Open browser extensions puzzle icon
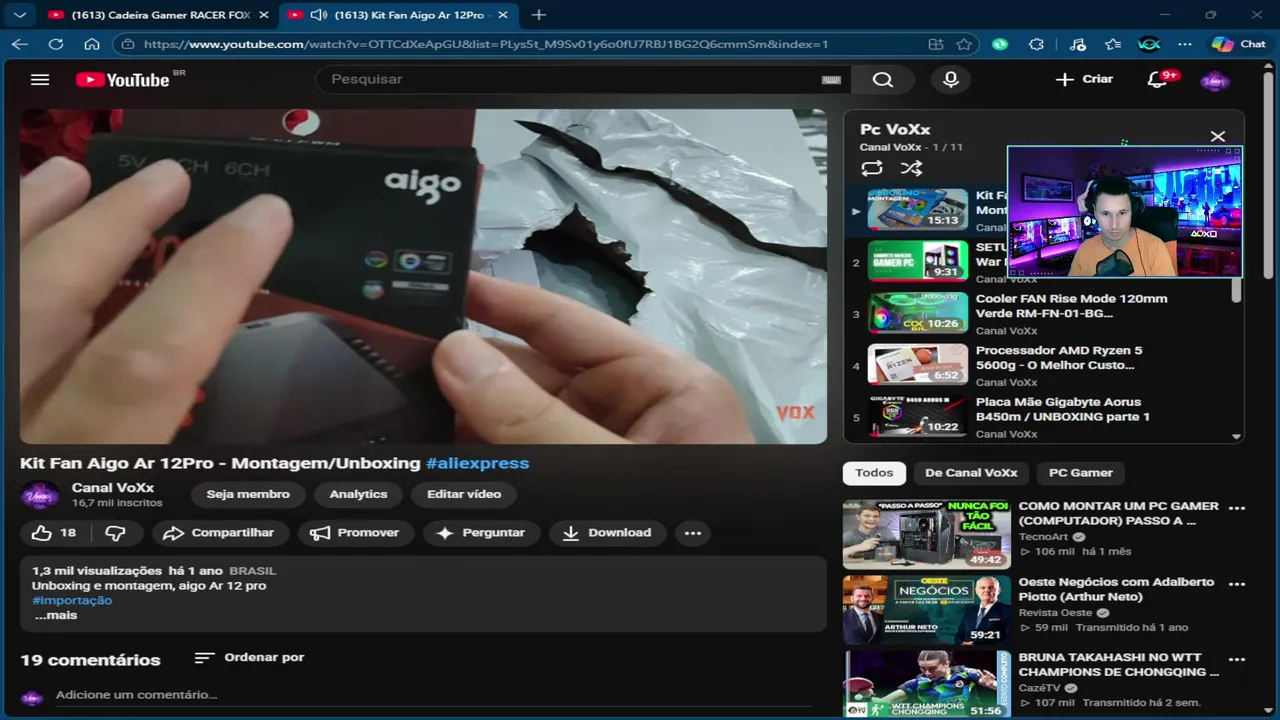Viewport: 1280px width, 720px height. click(x=1036, y=44)
